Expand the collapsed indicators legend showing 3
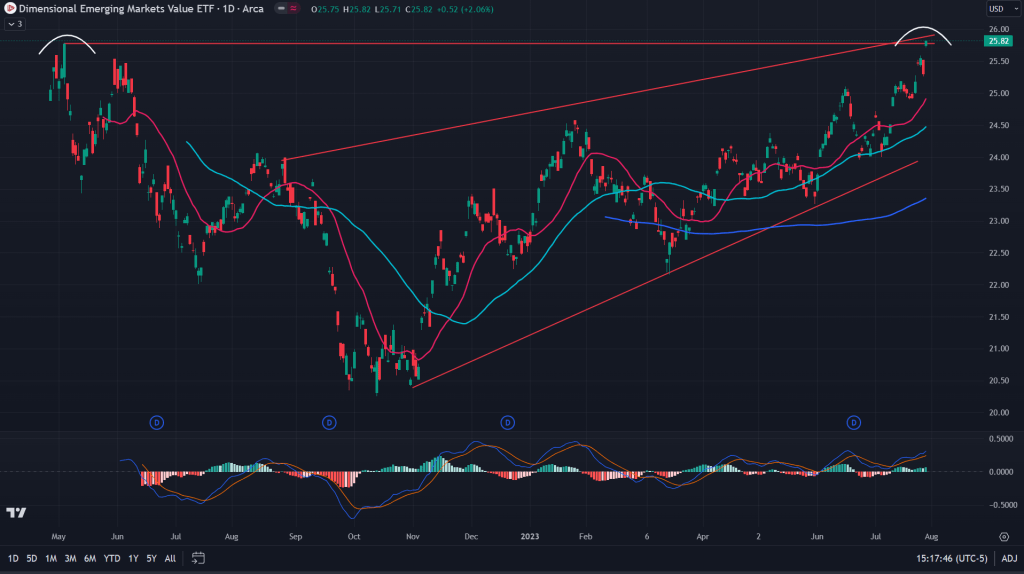This screenshot has width=1024, height=574. tap(13, 23)
